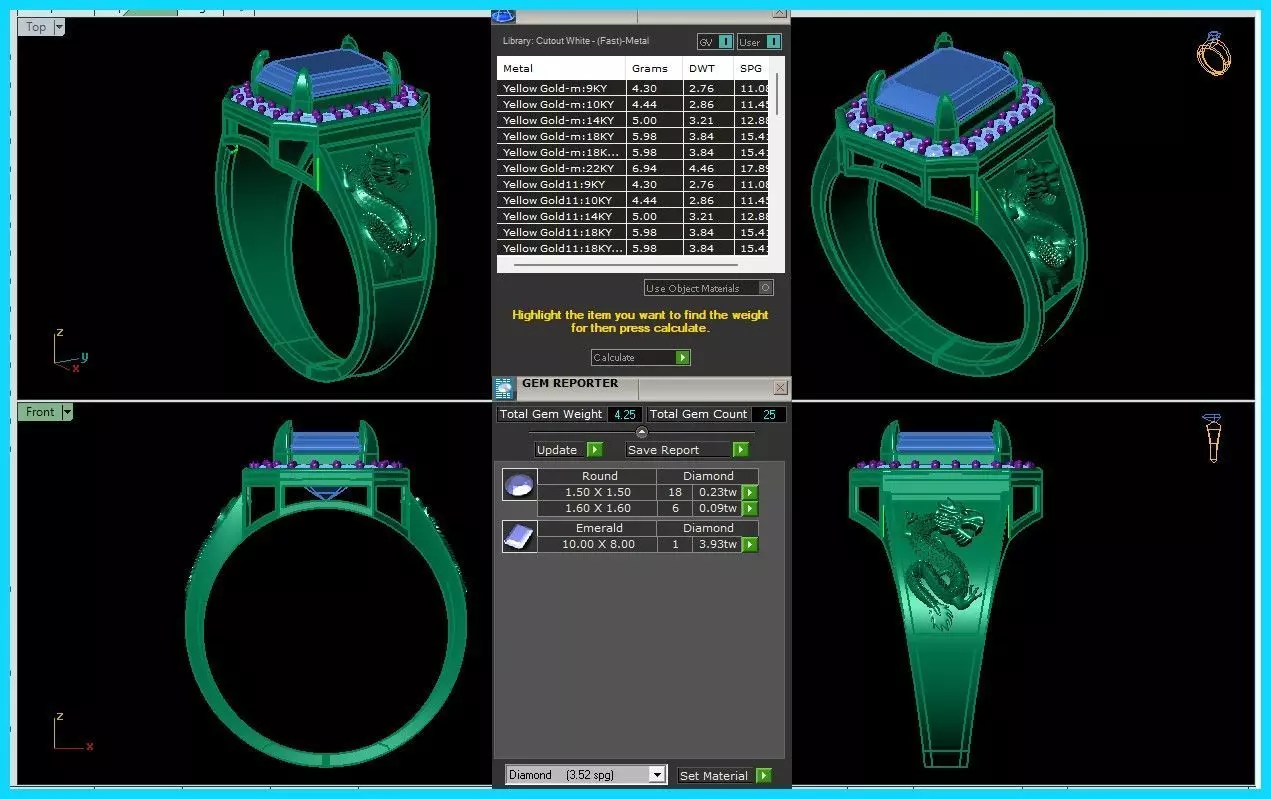Close the Gem Reporter panel
1271x799 pixels.
click(781, 388)
